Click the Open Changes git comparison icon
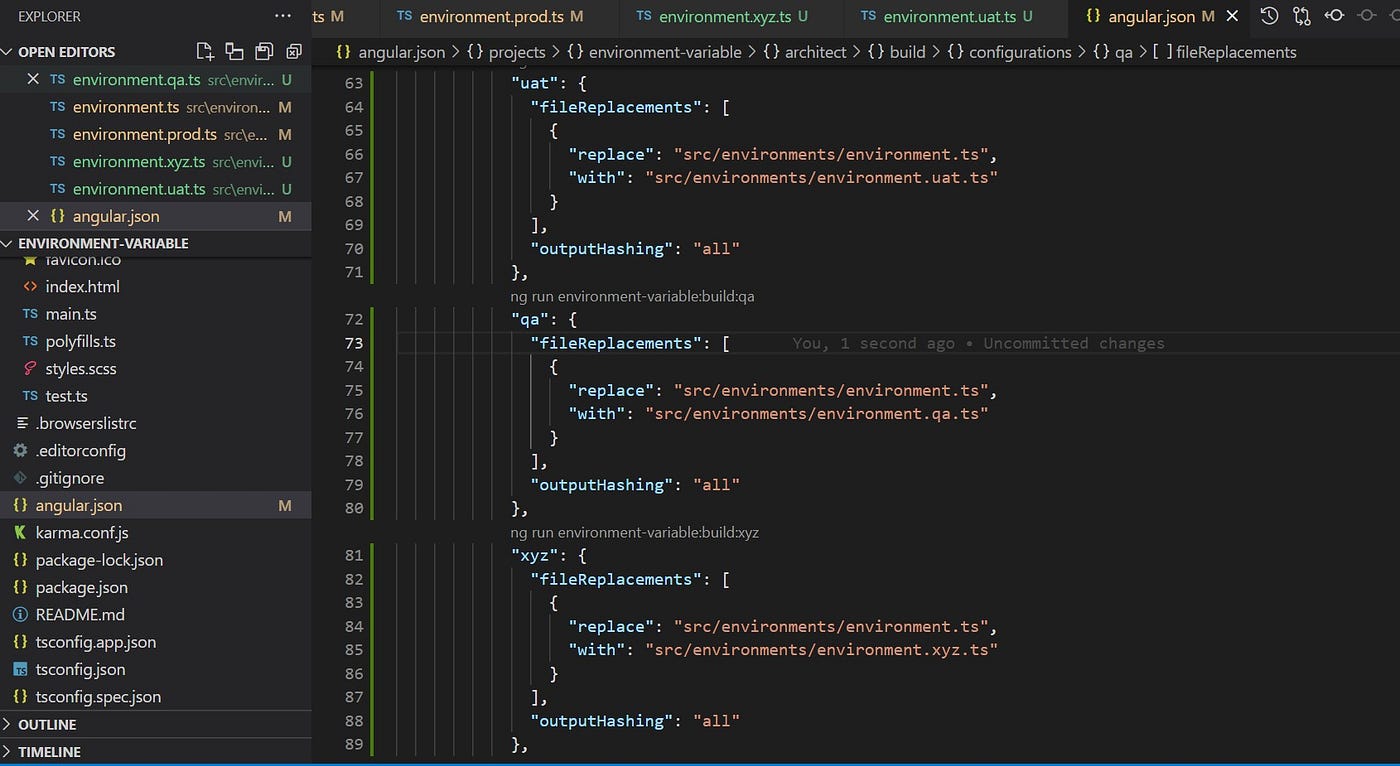This screenshot has height=766, width=1400. [x=1301, y=16]
